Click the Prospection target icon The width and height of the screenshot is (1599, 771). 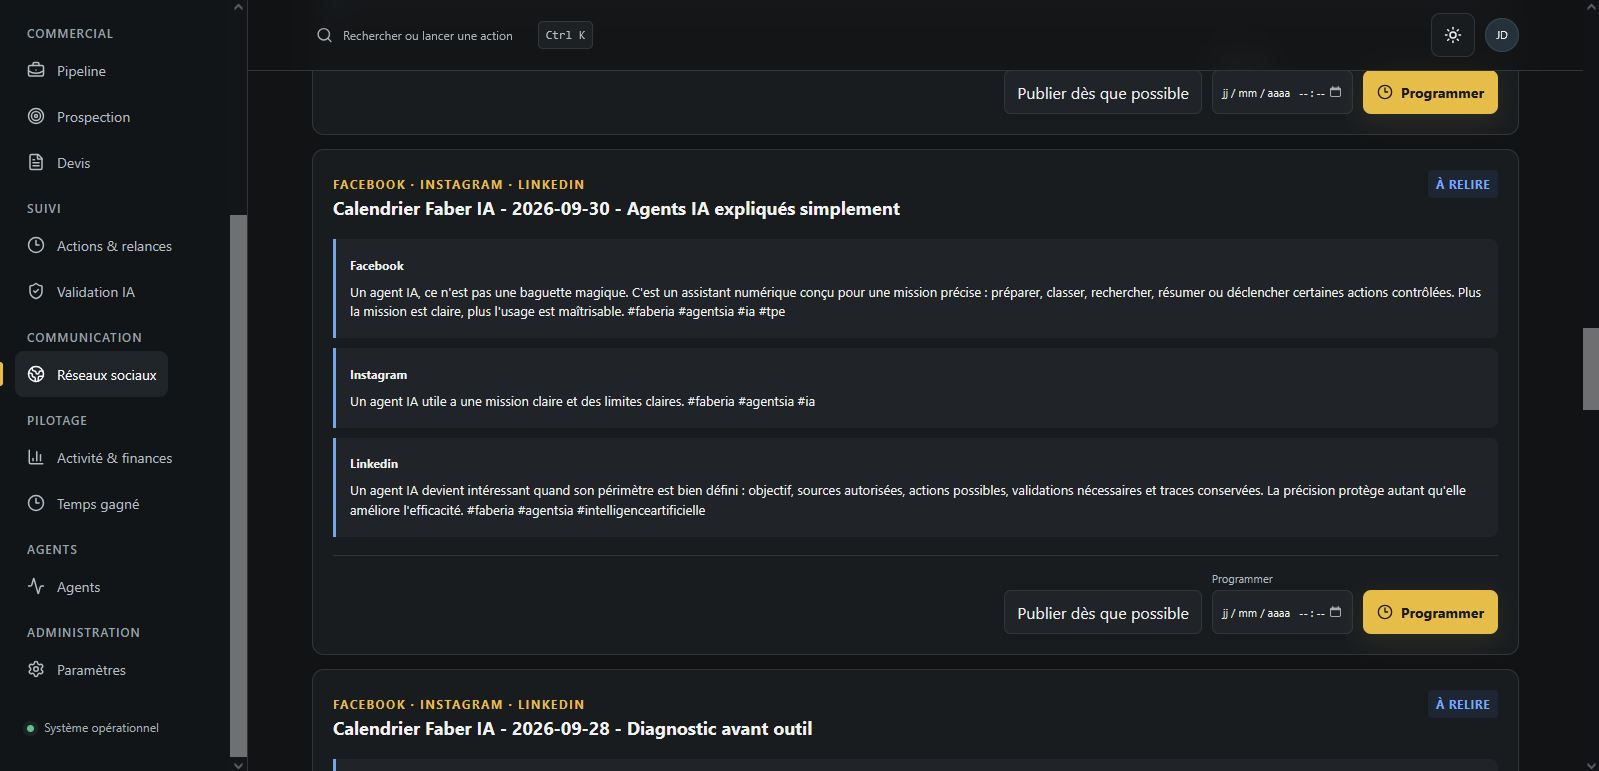(36, 116)
